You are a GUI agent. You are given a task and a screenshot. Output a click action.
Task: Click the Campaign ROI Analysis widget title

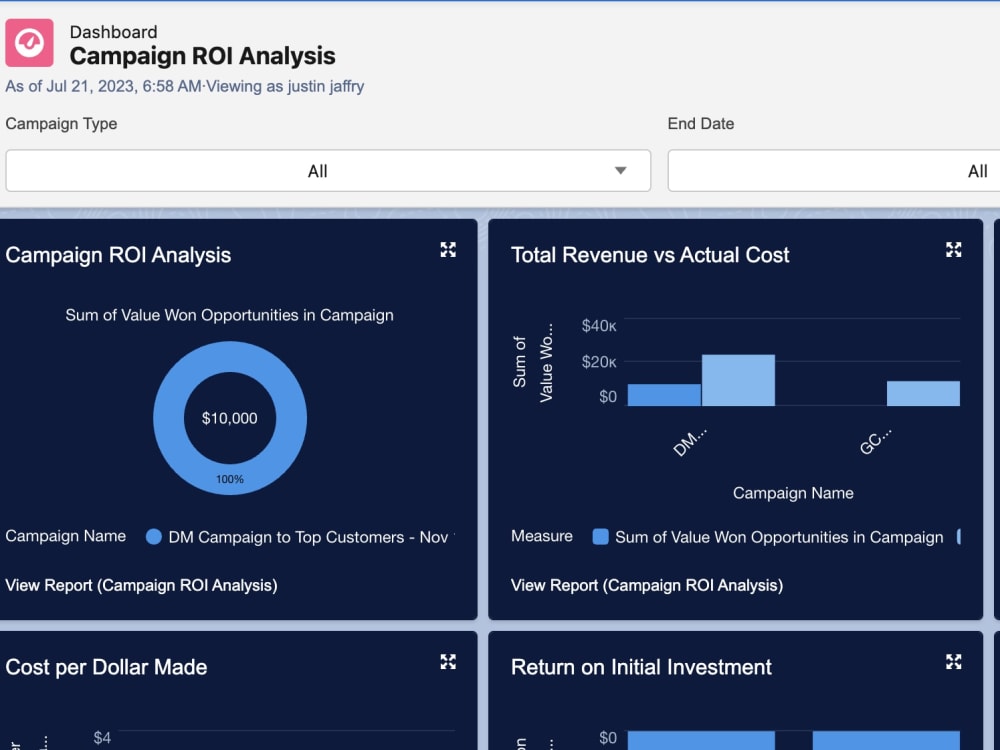(118, 255)
